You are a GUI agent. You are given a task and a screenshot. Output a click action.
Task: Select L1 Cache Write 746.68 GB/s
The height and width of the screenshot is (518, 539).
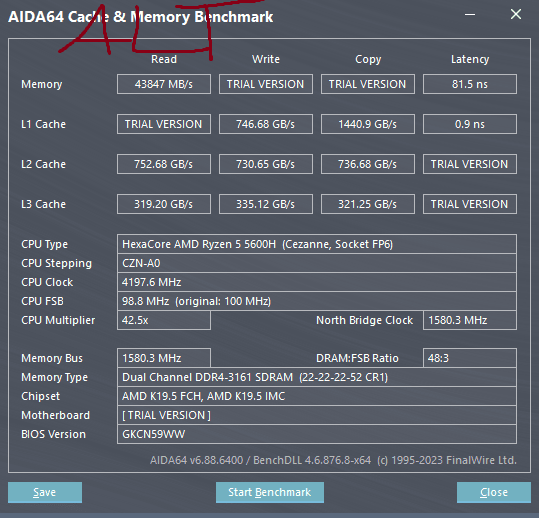click(266, 124)
